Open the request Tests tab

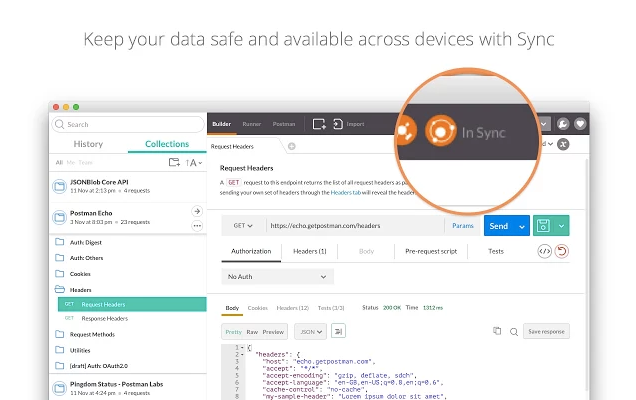(x=496, y=251)
